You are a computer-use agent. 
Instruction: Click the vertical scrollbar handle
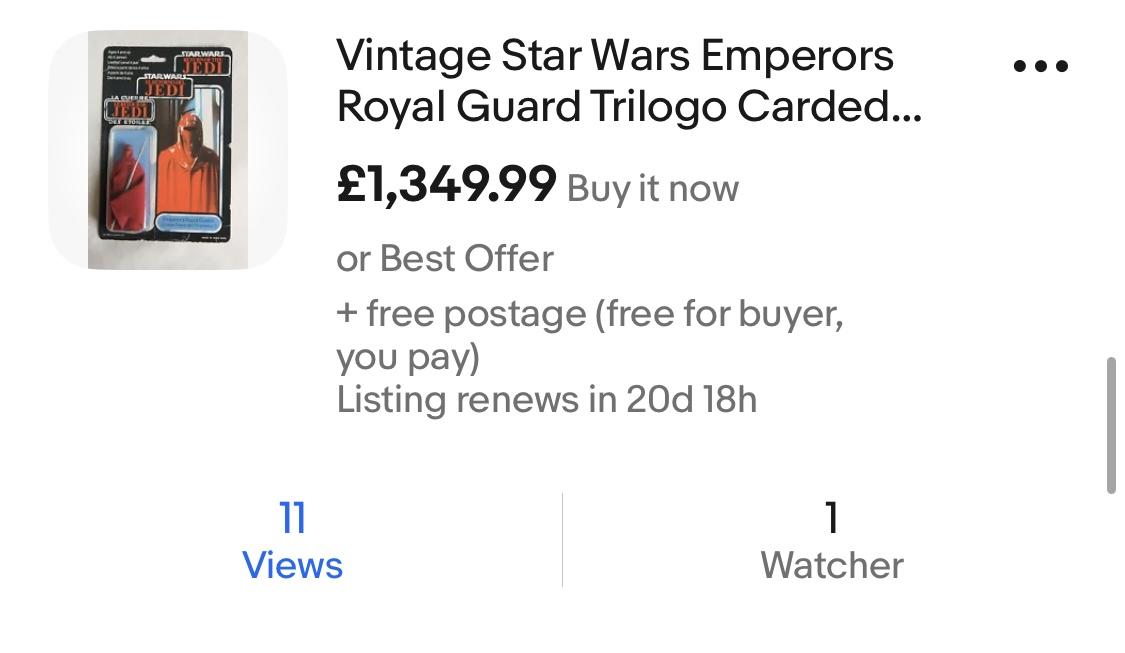pos(1111,424)
